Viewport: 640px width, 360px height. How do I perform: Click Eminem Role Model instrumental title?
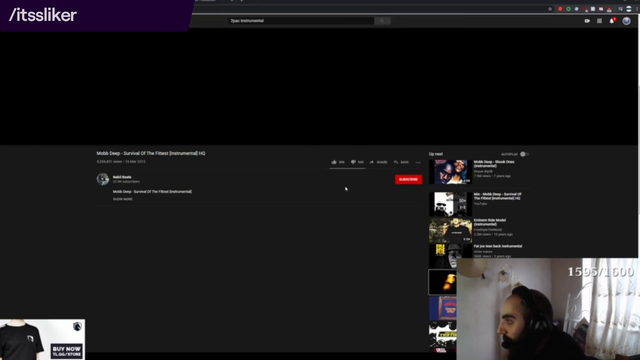tap(490, 222)
